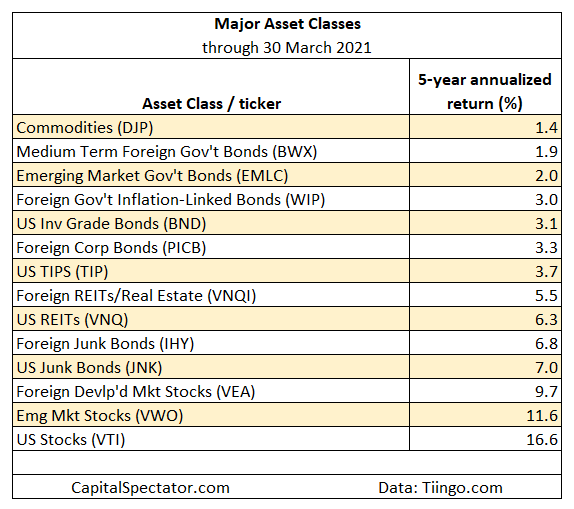The image size is (574, 509).
Task: Click Foreign Junk Bonds (IHY) label
Action: point(105,344)
